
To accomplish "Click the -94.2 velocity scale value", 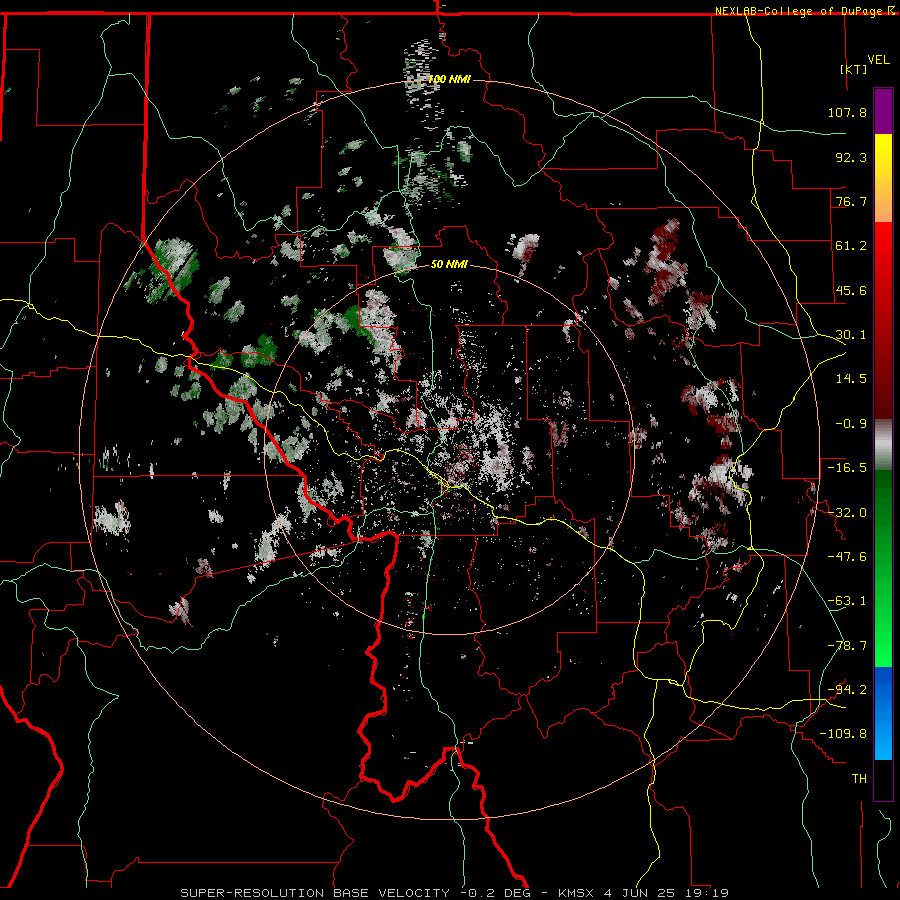I will (847, 690).
